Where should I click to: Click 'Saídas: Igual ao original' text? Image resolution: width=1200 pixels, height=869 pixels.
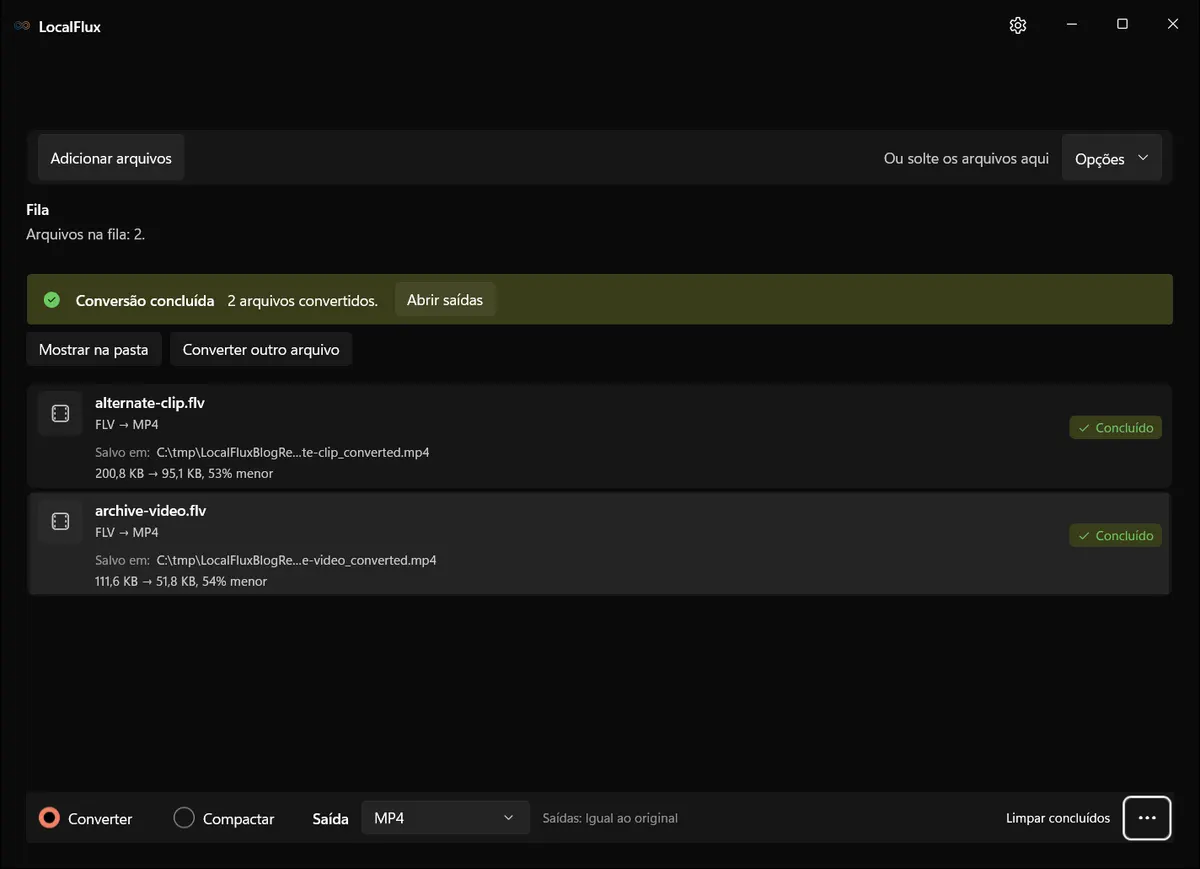pyautogui.click(x=610, y=818)
